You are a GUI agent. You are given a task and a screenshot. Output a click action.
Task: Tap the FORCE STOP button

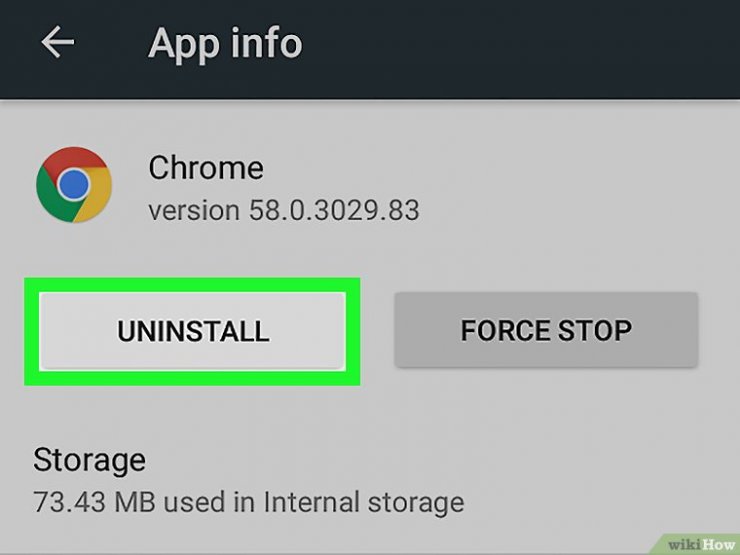[x=546, y=330]
